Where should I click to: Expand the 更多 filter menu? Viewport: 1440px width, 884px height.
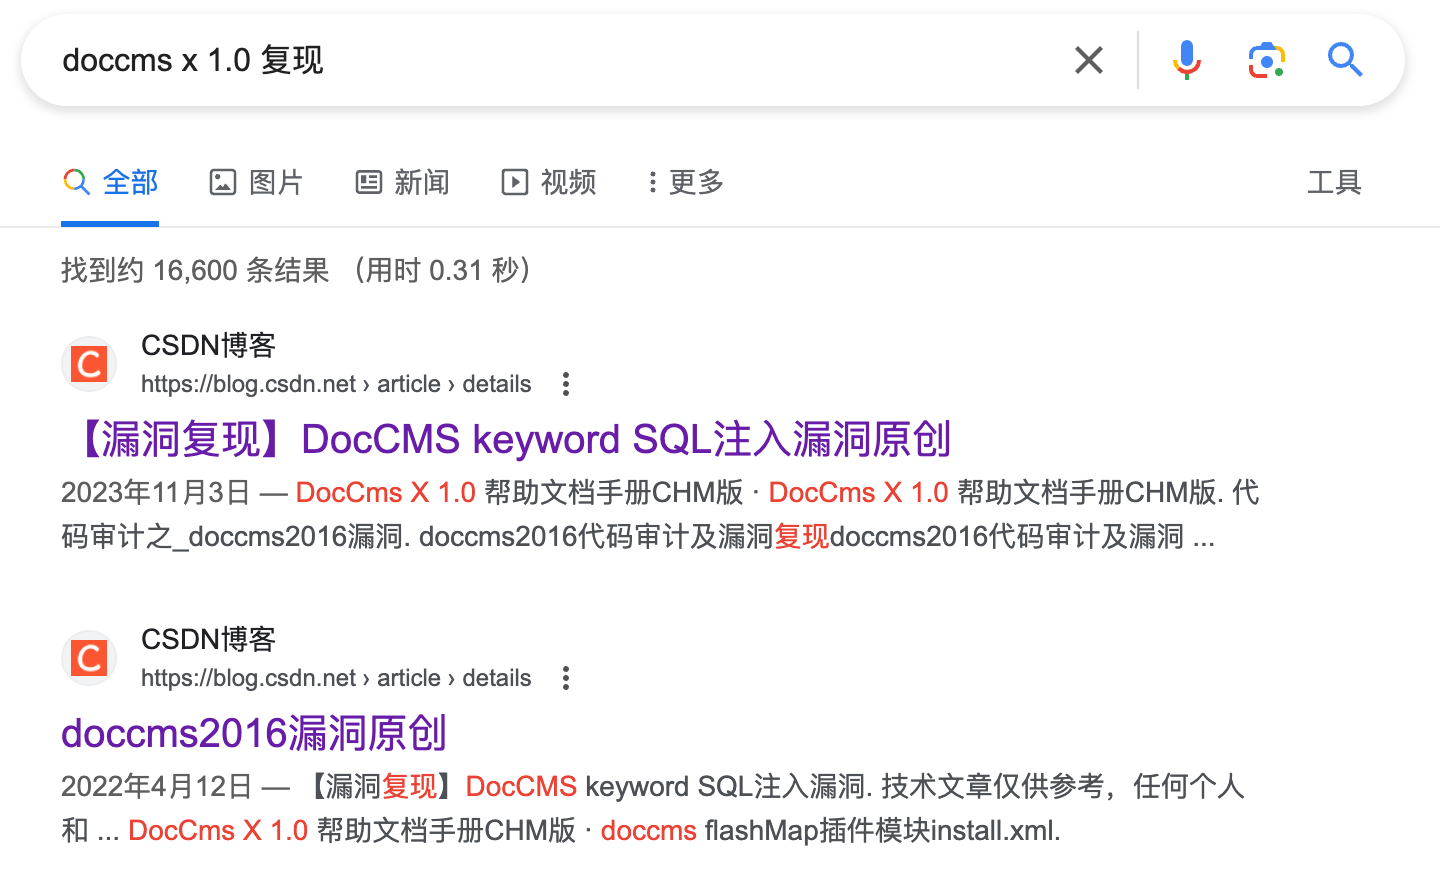(685, 182)
